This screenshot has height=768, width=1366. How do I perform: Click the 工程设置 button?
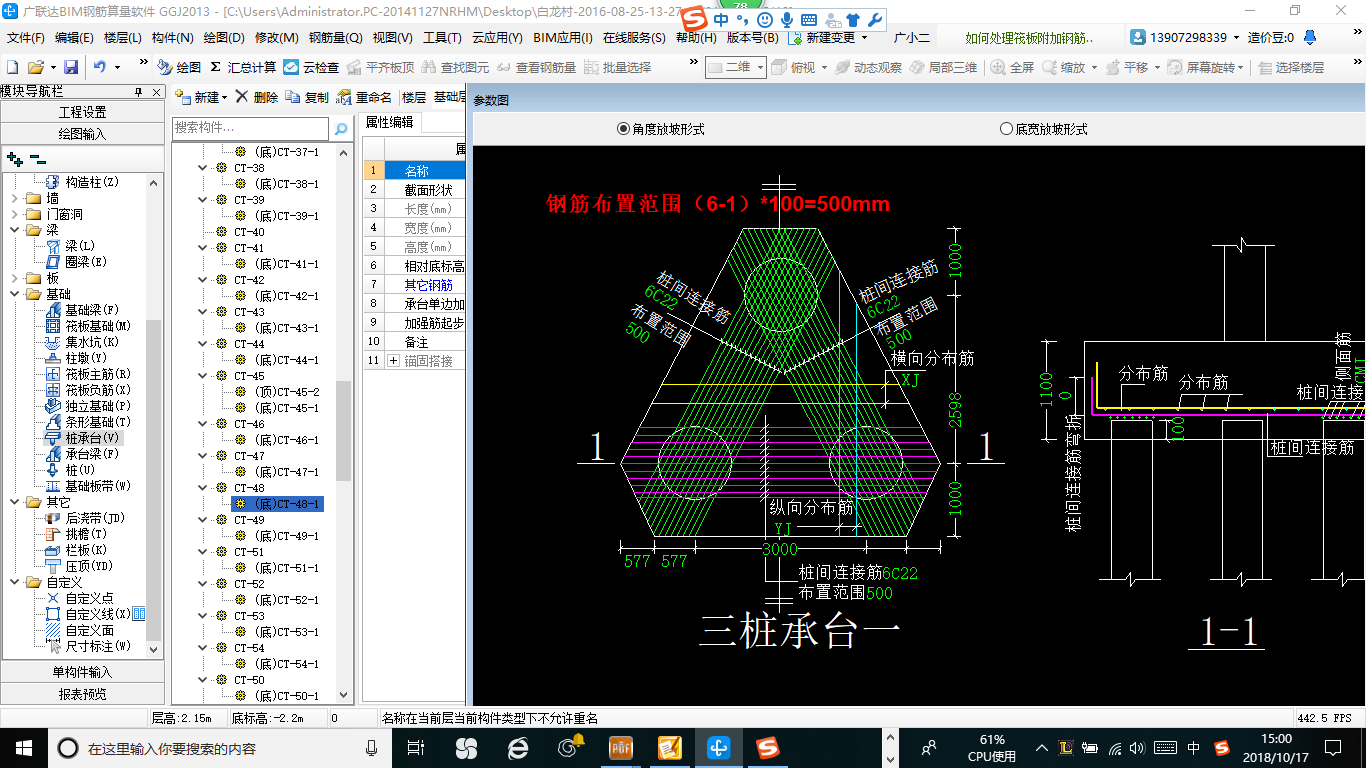click(x=82, y=112)
